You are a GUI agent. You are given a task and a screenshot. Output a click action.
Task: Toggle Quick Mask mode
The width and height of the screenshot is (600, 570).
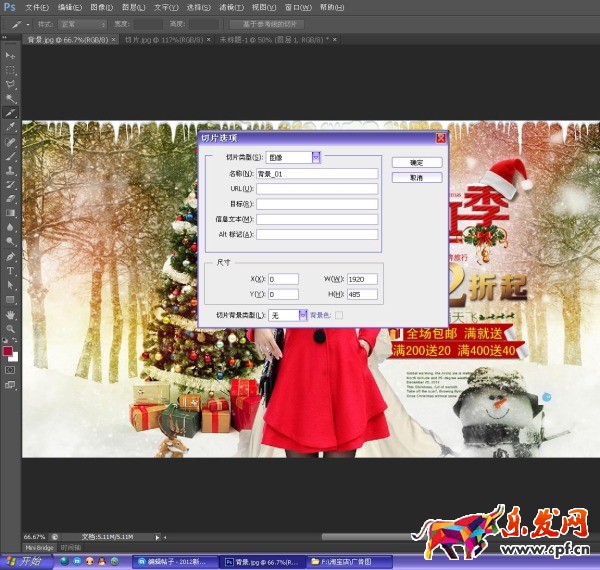(x=10, y=370)
